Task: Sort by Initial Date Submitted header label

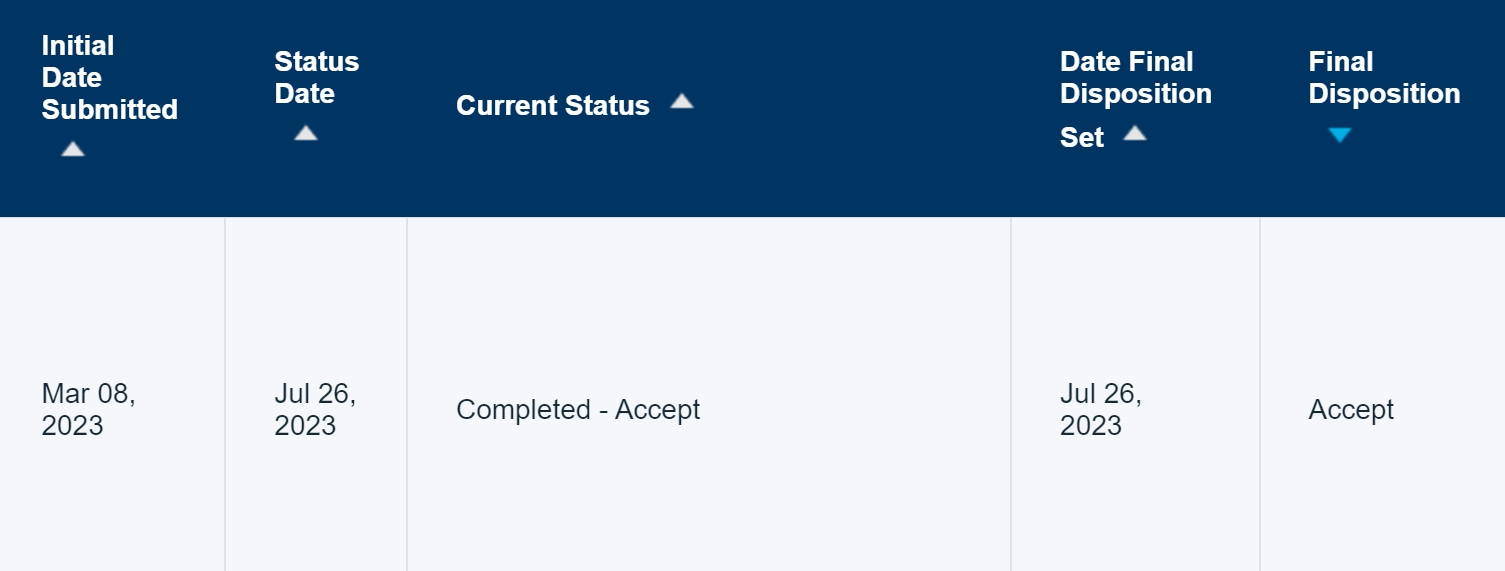Action: click(x=110, y=78)
